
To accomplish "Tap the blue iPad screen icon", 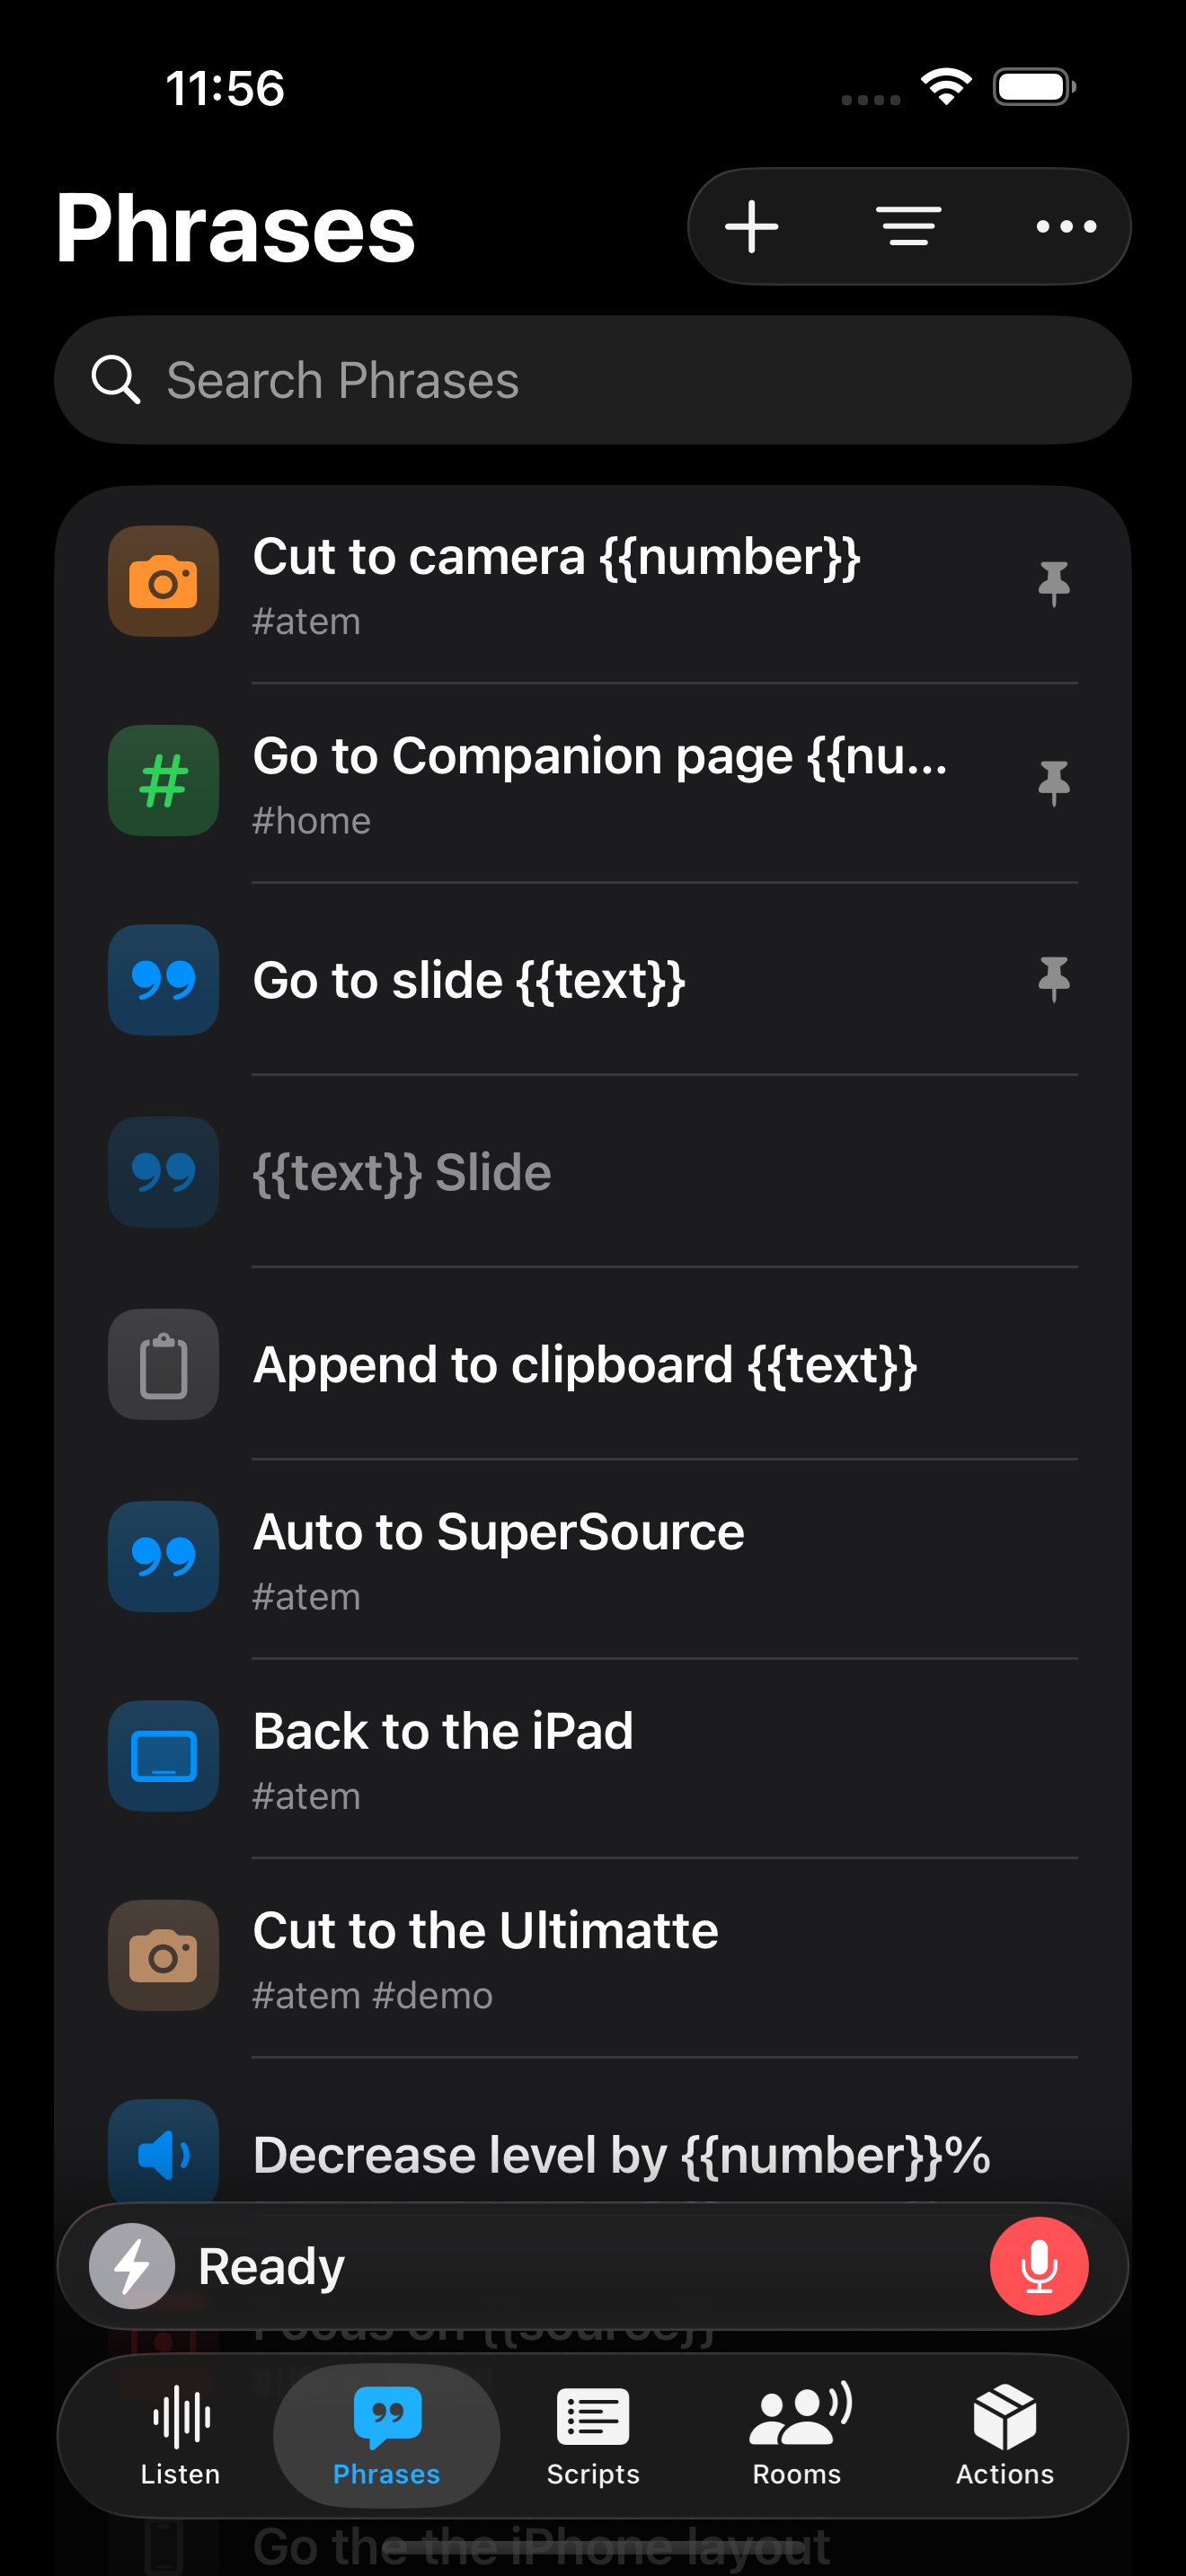I will pyautogui.click(x=163, y=1756).
